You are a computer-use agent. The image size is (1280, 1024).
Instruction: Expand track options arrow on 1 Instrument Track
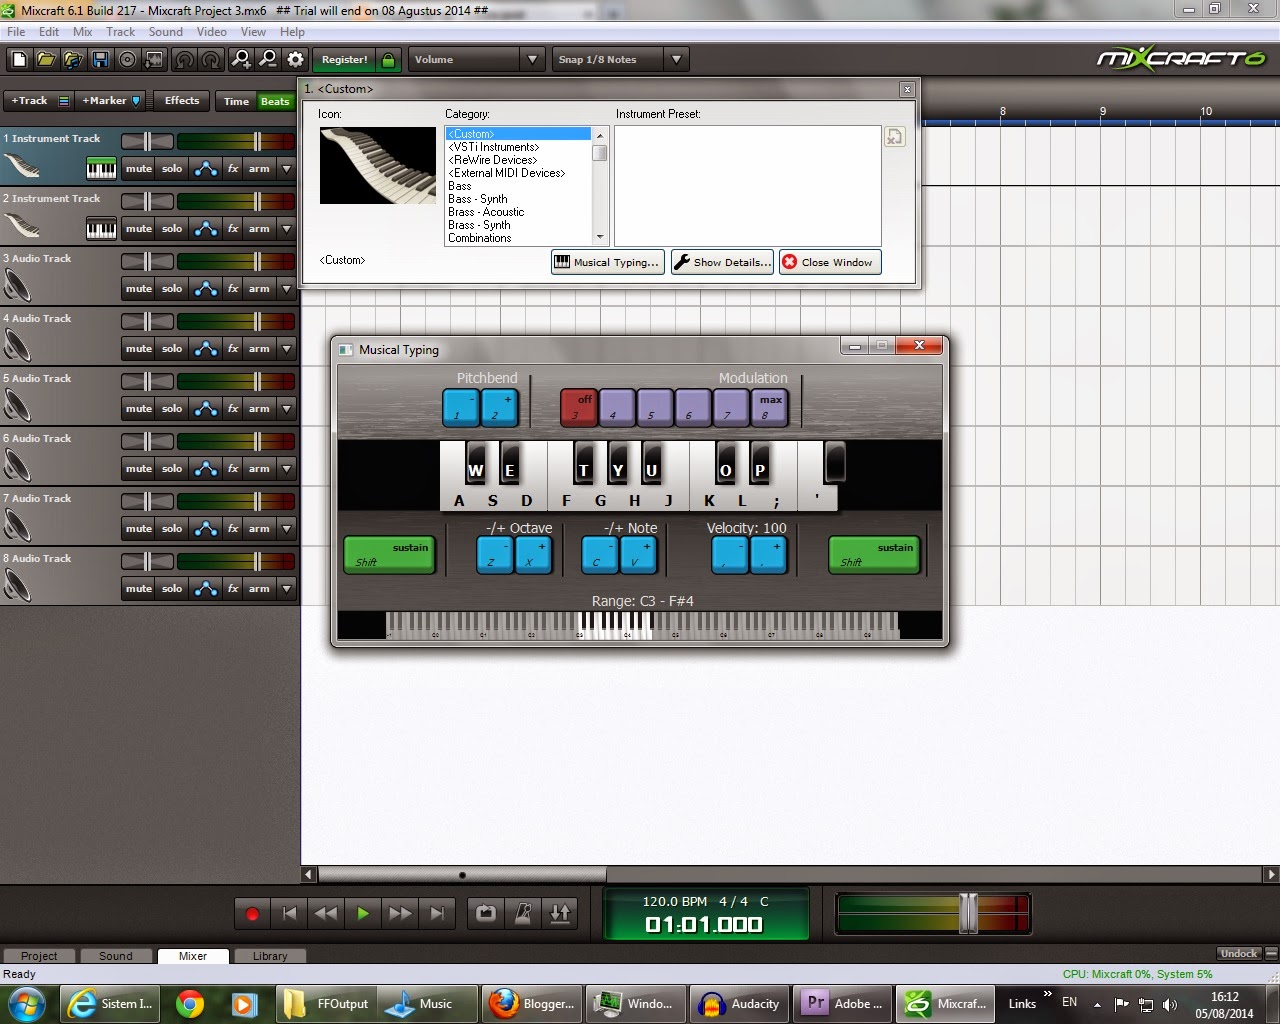click(286, 169)
